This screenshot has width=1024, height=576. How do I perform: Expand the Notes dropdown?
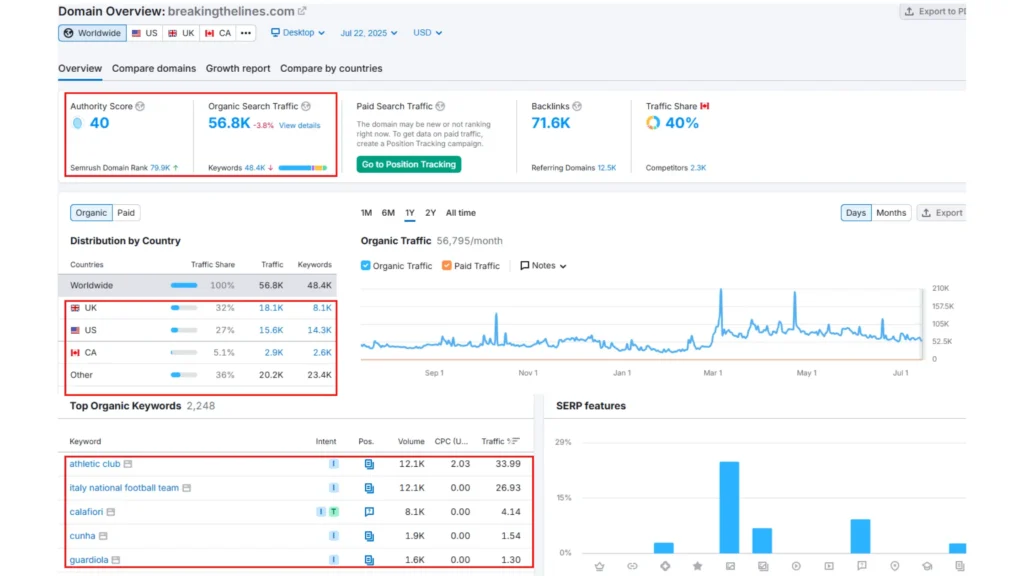click(x=543, y=265)
